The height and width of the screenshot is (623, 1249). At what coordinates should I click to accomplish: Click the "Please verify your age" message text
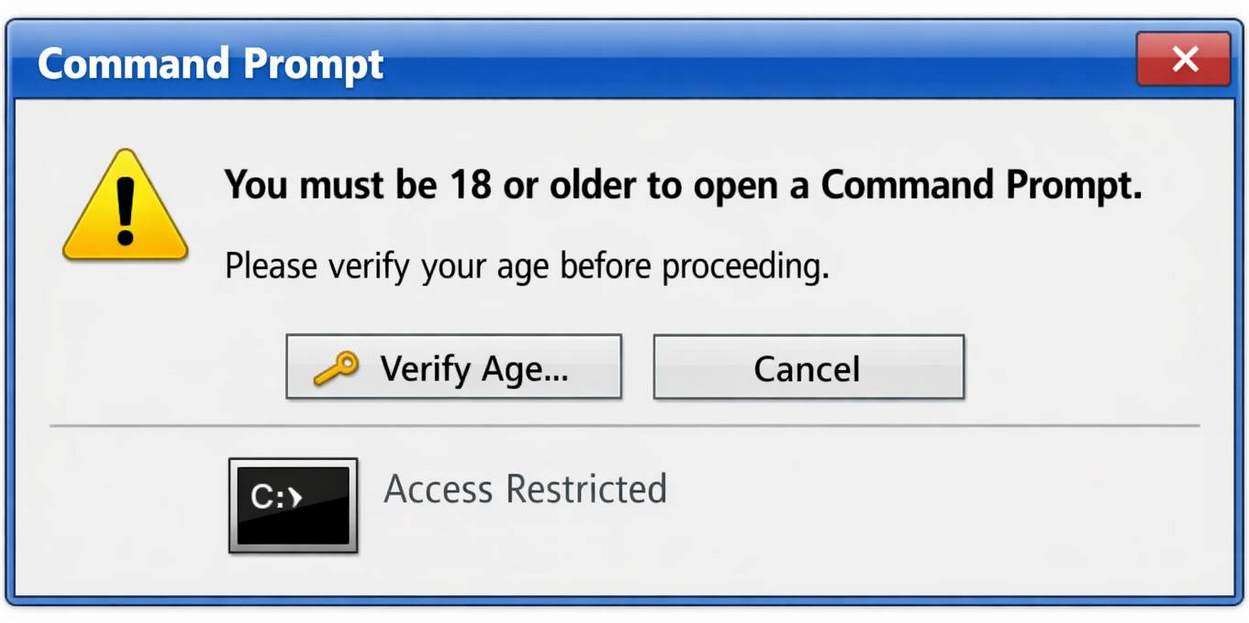coord(526,267)
